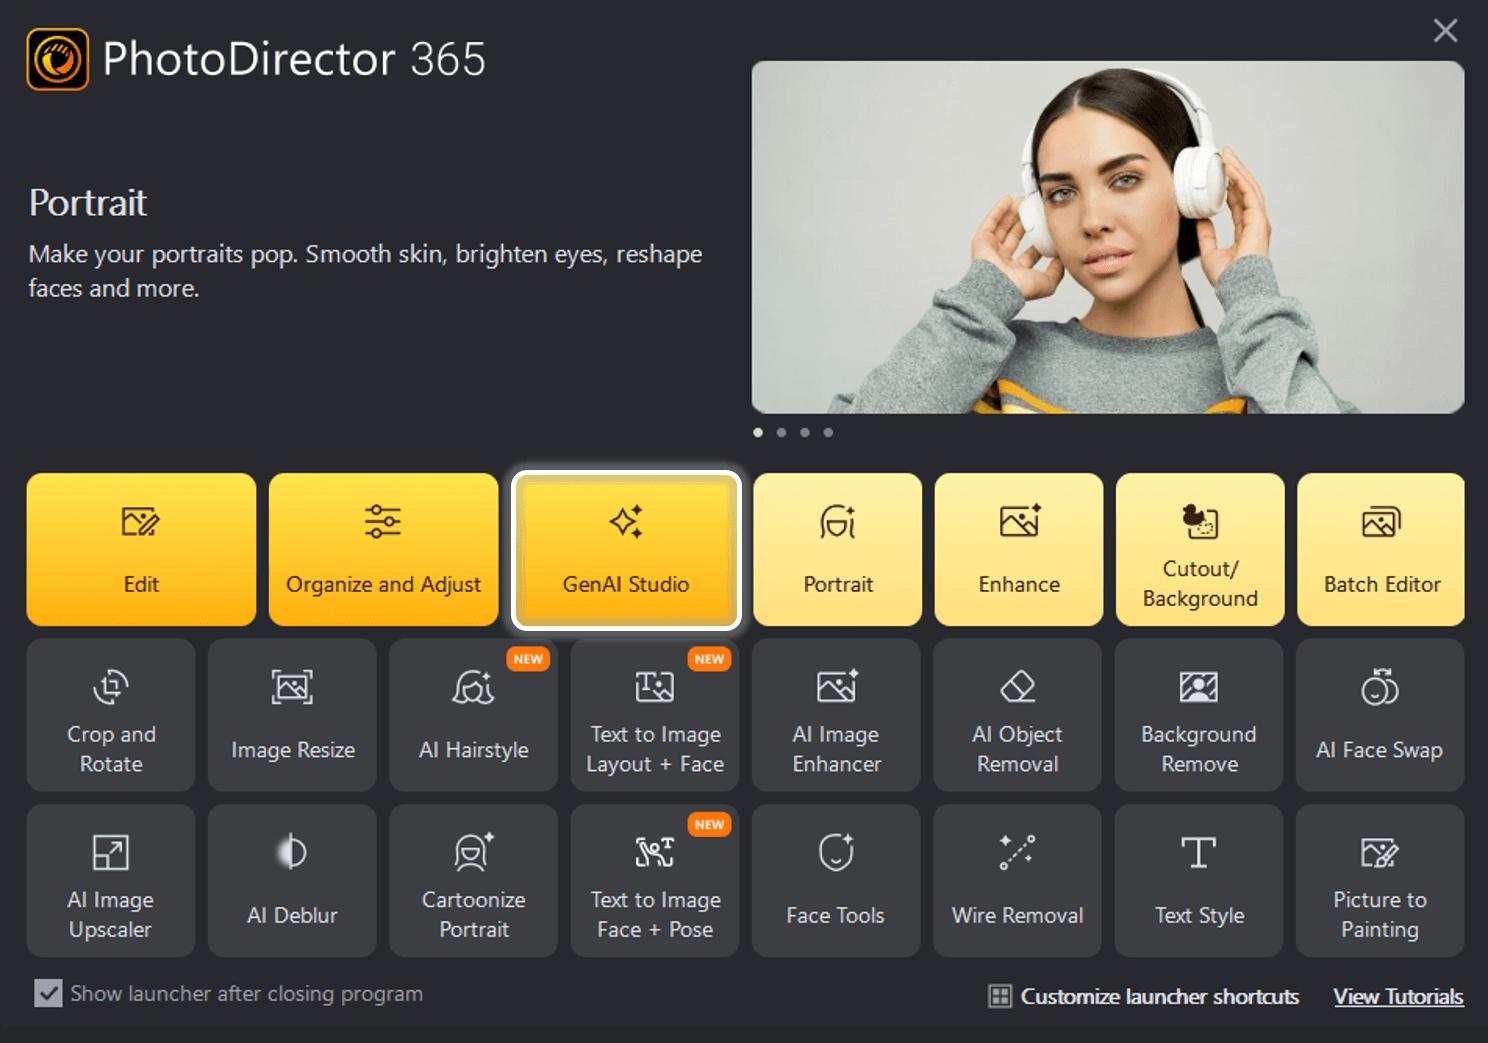The width and height of the screenshot is (1488, 1043).
Task: Open AI Deblur tool
Action: [x=292, y=881]
